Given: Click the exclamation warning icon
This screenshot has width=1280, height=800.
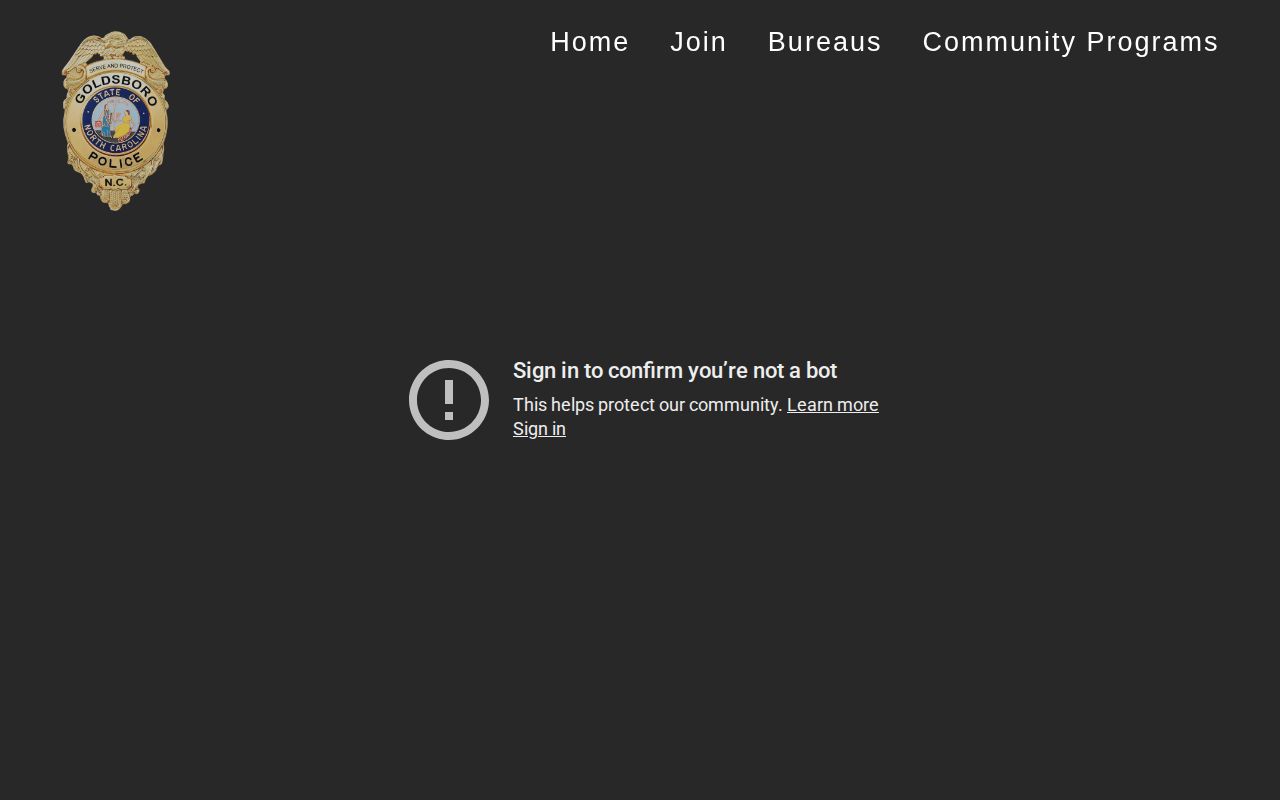Looking at the screenshot, I should (449, 400).
